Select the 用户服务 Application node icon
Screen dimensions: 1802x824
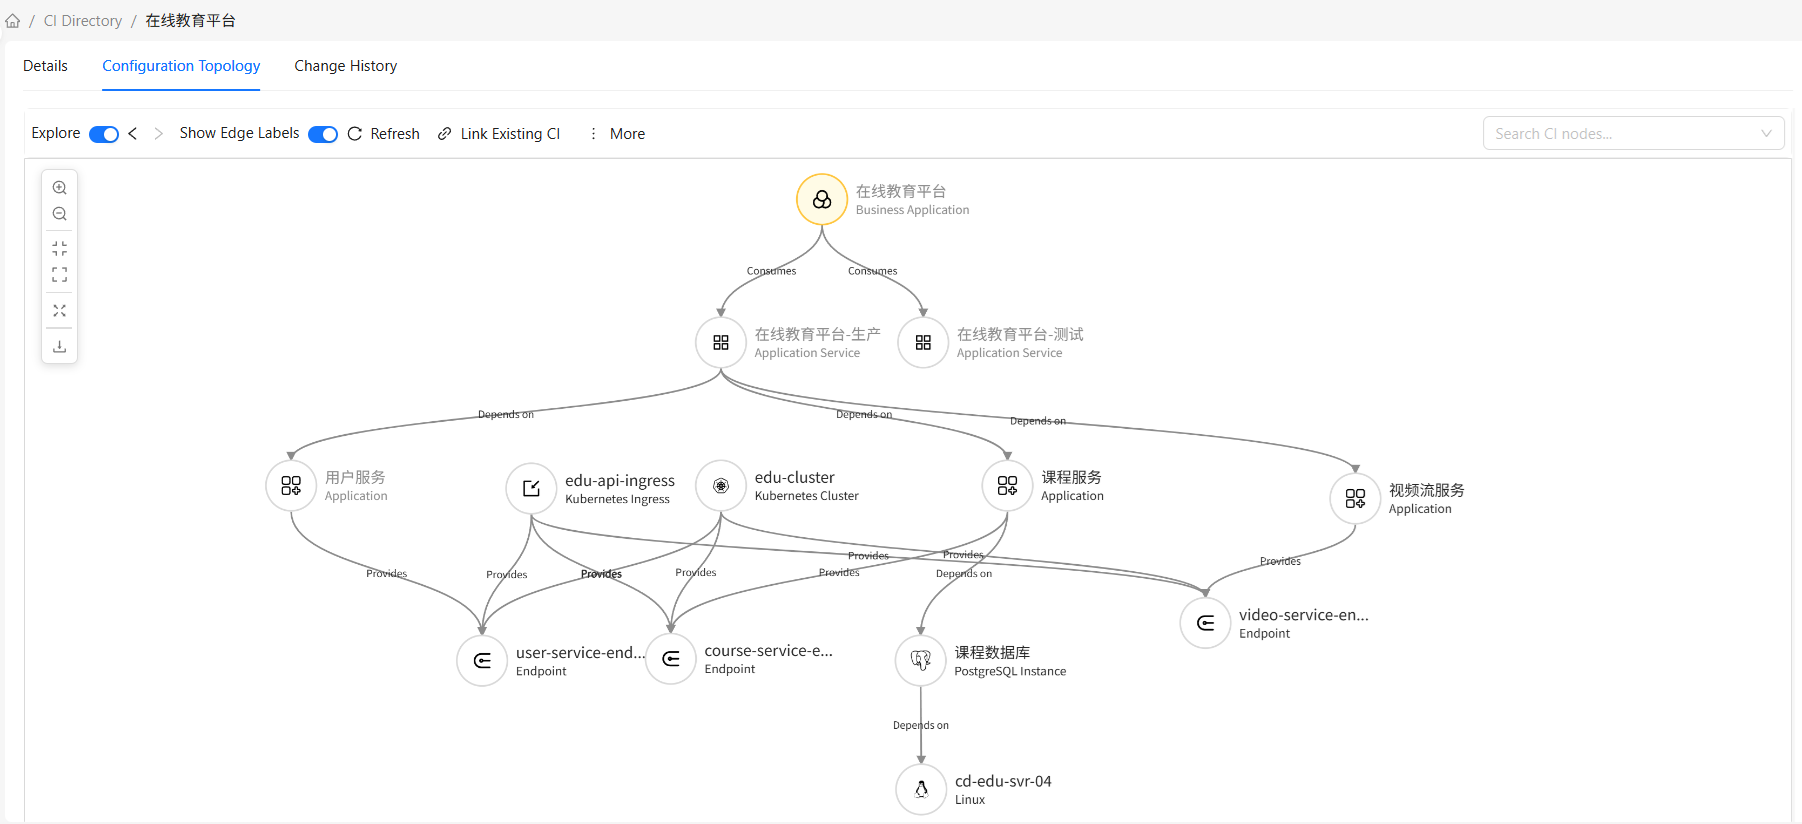291,486
